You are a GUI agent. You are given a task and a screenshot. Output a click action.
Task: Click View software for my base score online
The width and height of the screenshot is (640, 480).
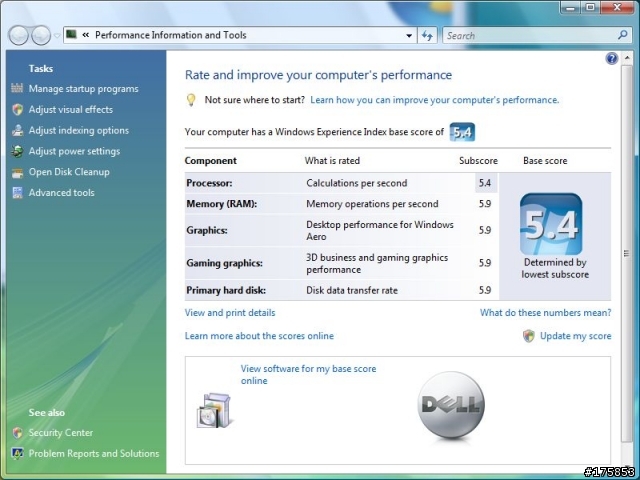point(308,375)
